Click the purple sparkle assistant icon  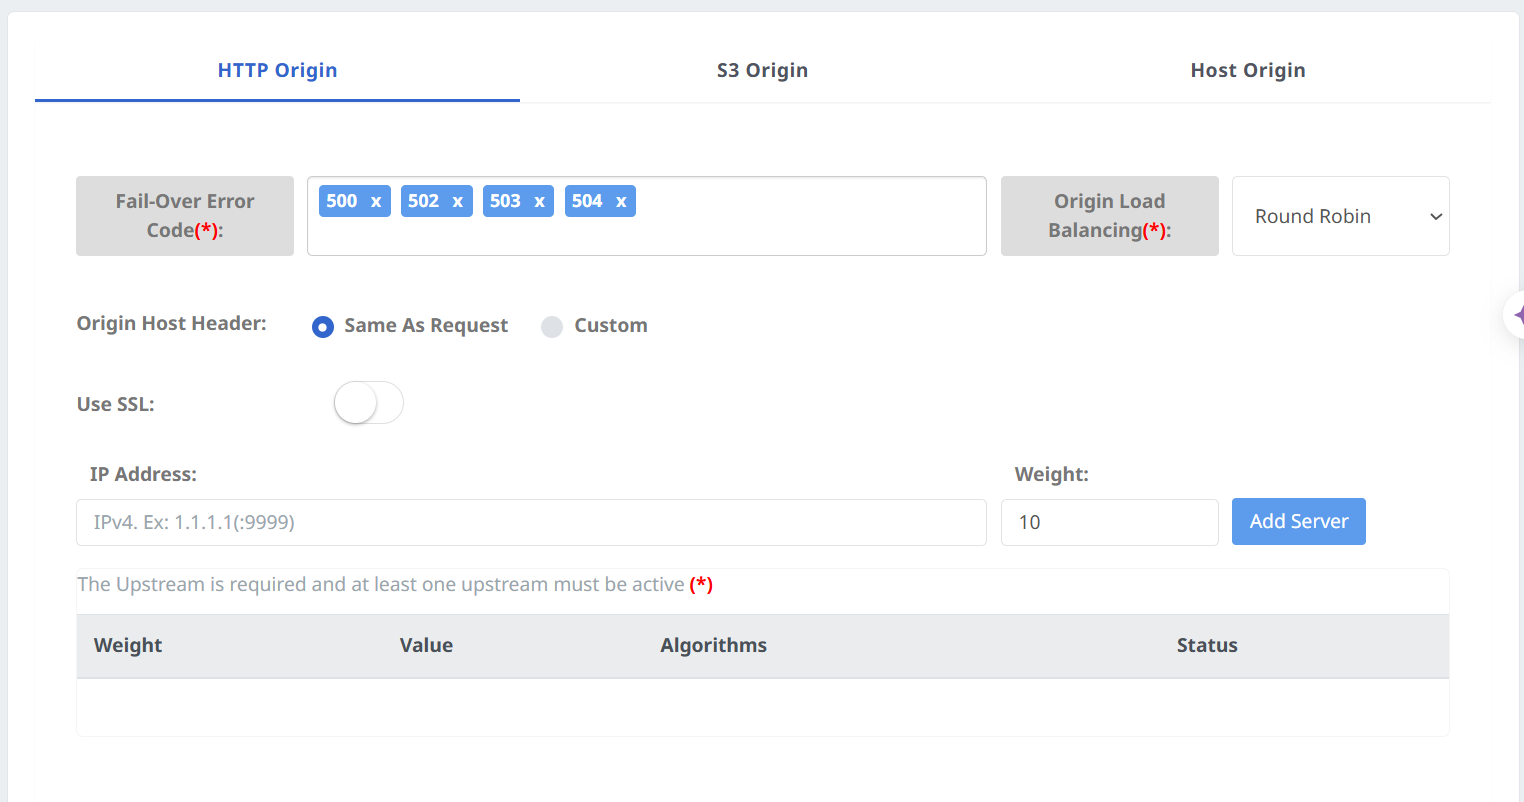(x=1517, y=315)
